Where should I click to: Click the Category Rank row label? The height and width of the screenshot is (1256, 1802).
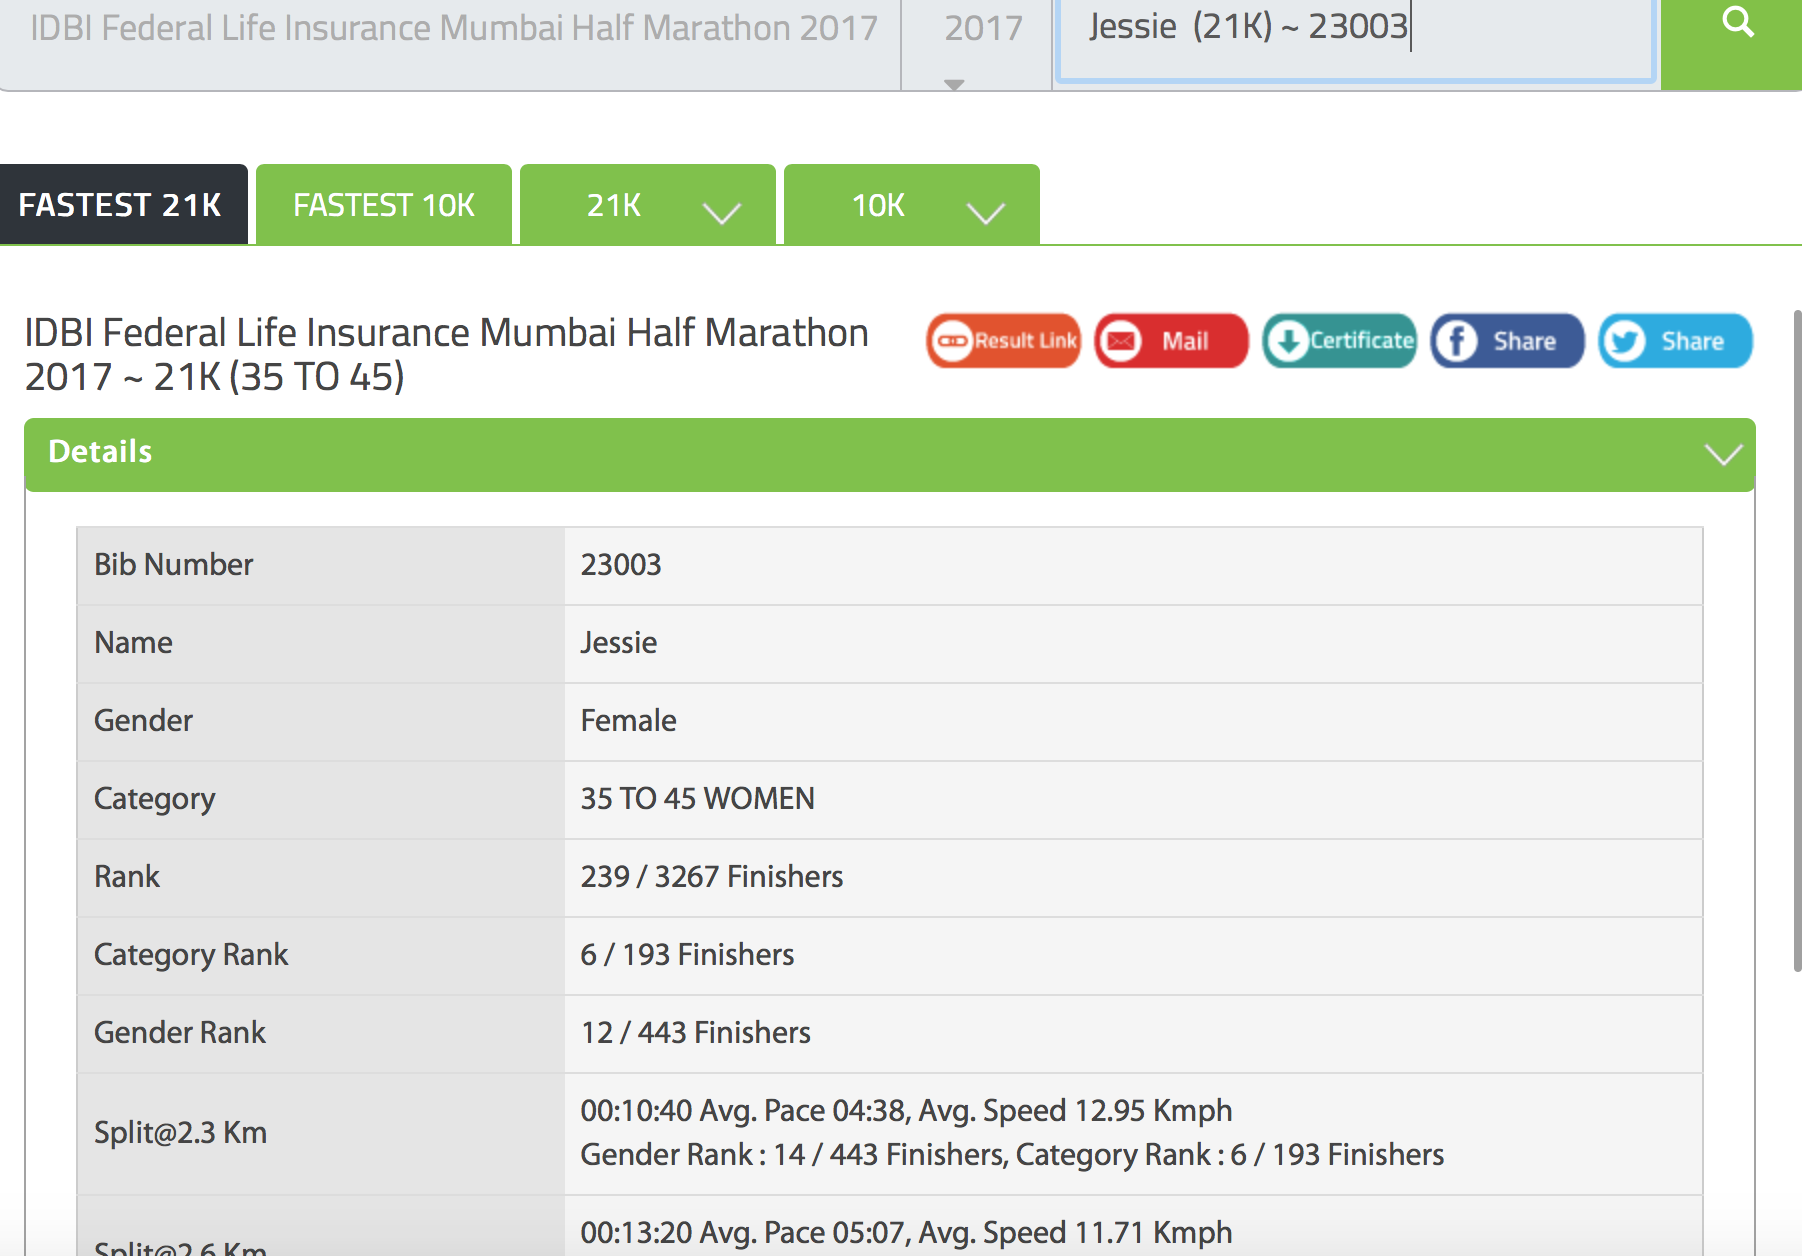click(191, 955)
